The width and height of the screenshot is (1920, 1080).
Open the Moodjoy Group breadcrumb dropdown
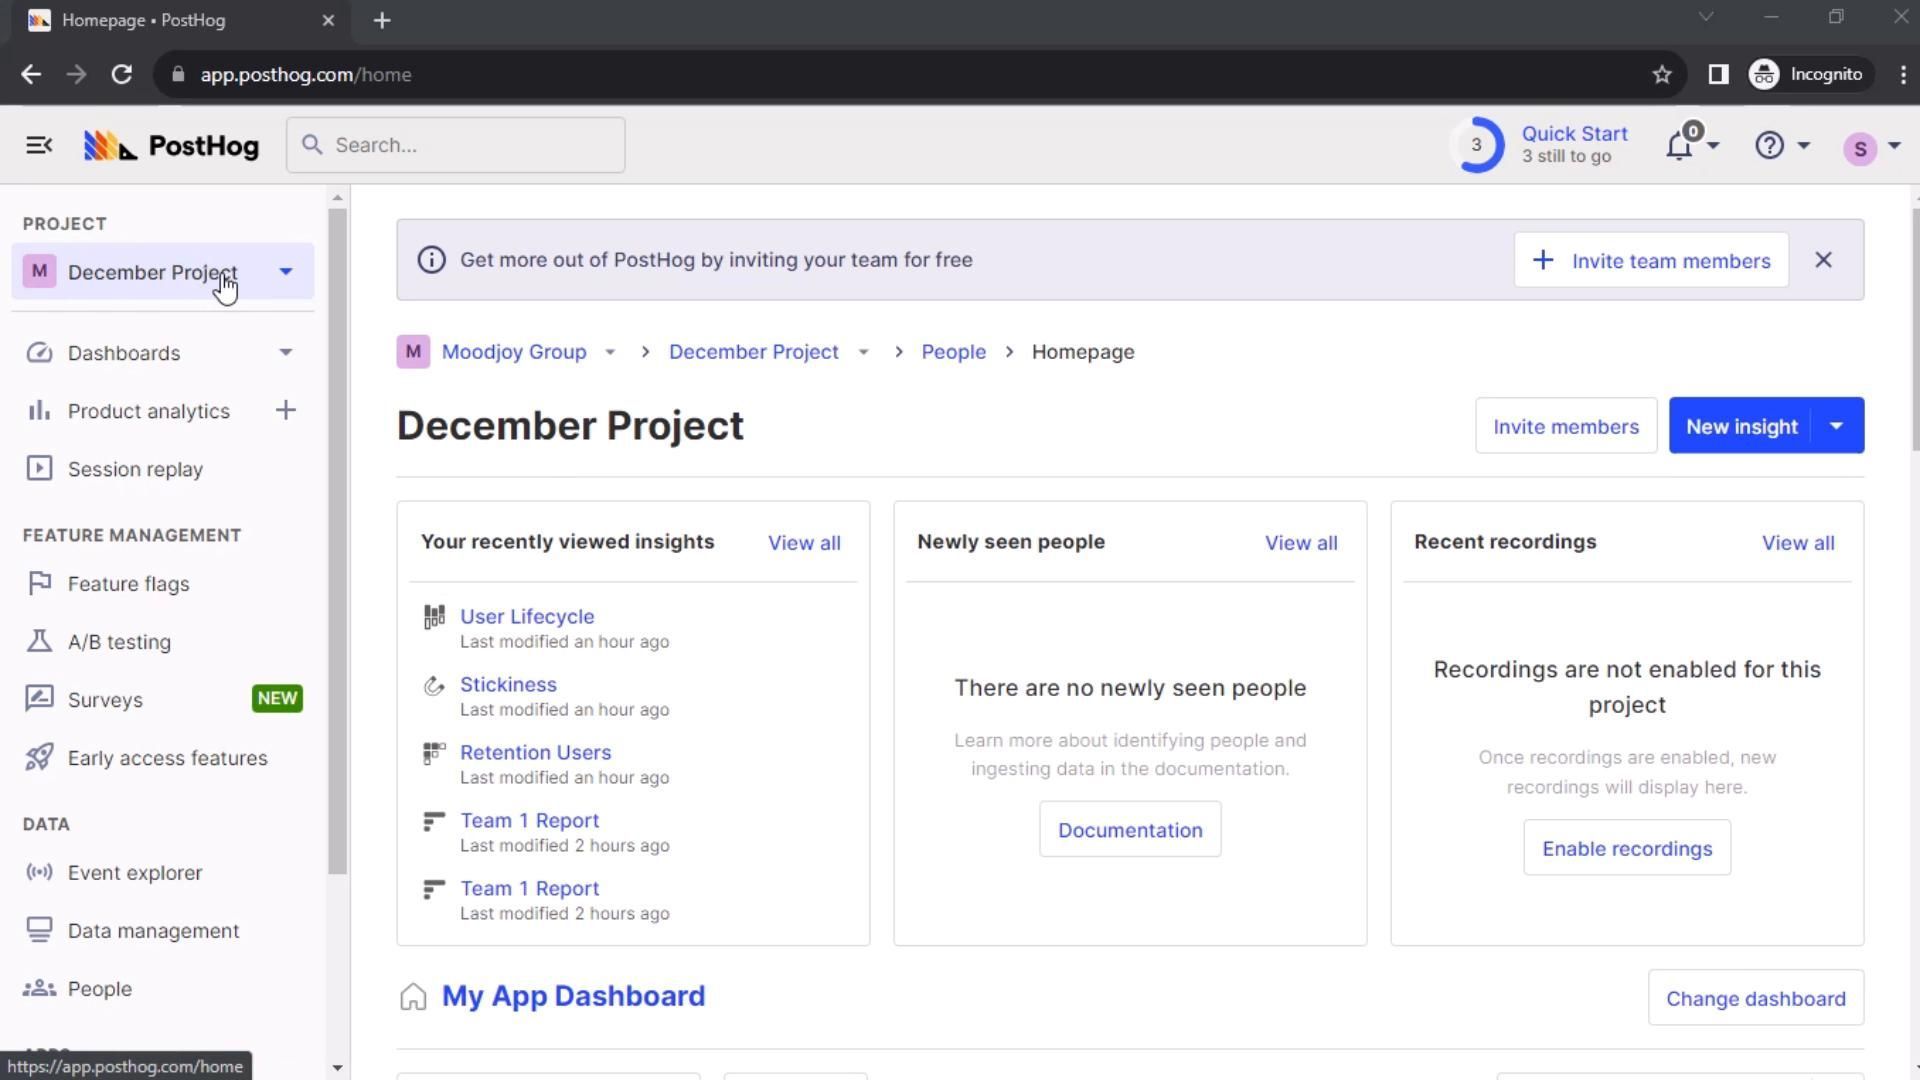(610, 352)
